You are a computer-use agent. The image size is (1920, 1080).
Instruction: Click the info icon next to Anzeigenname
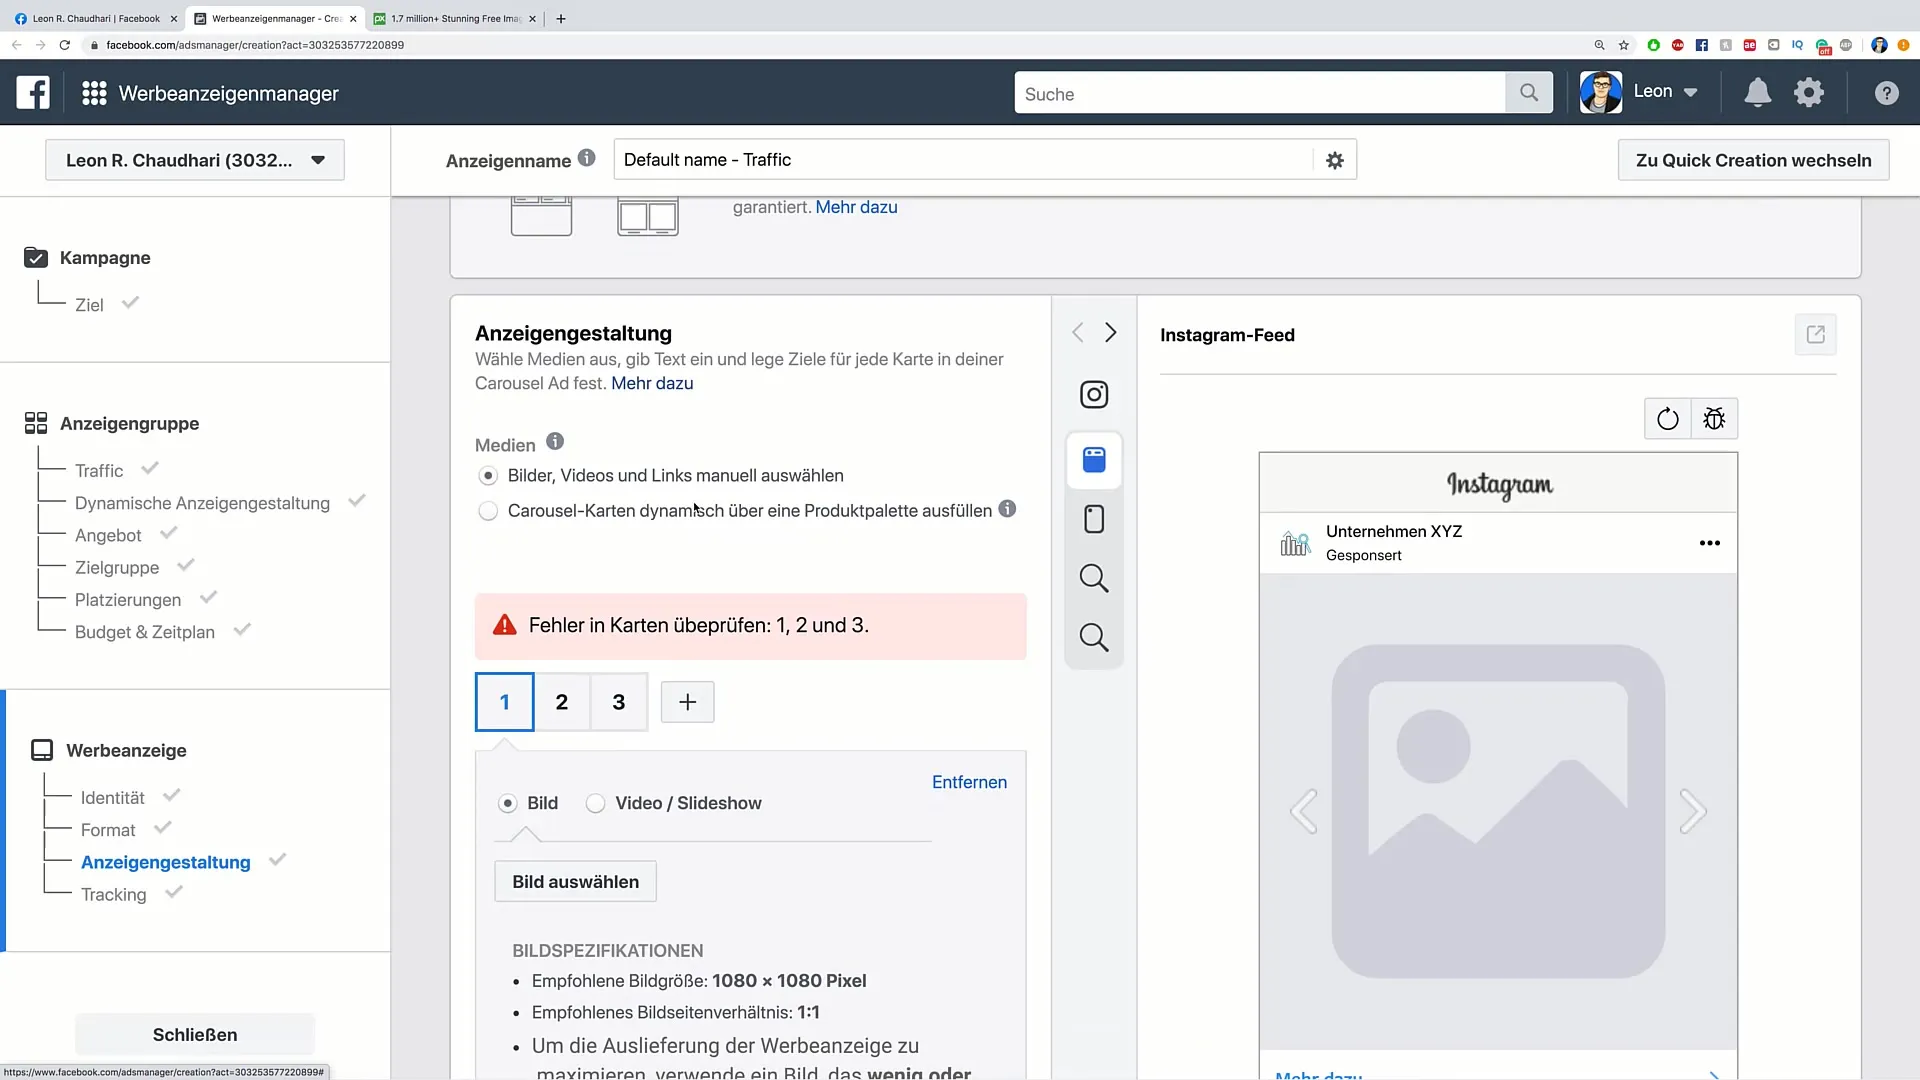pyautogui.click(x=587, y=158)
